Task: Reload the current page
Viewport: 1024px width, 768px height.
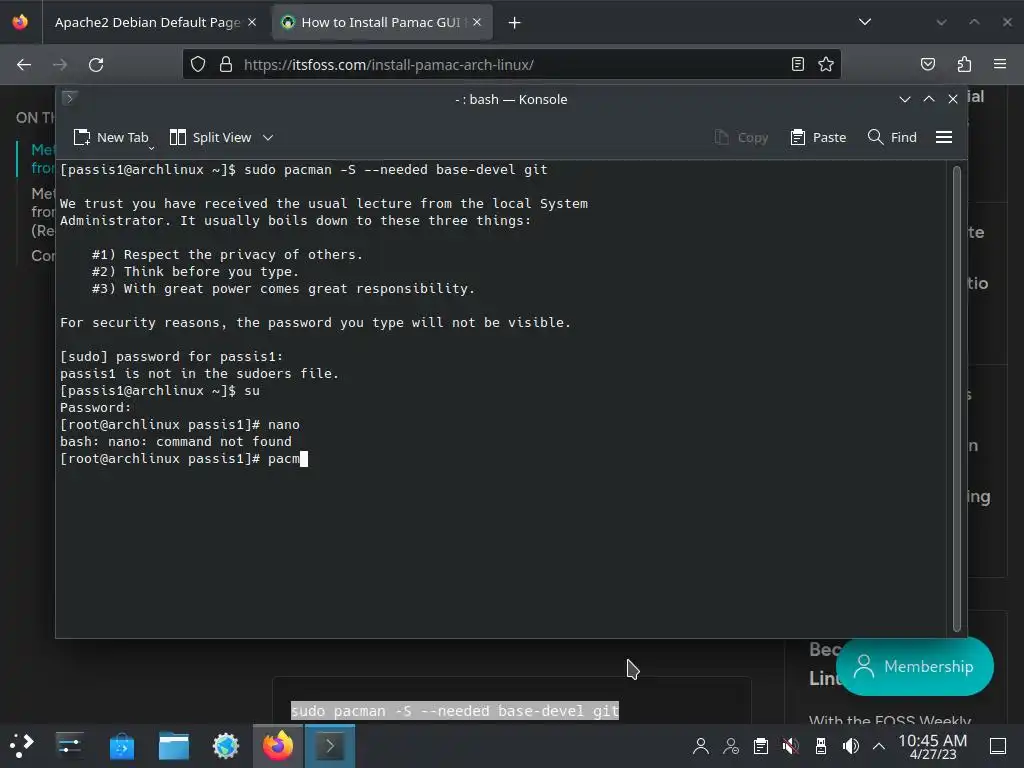Action: (96, 65)
